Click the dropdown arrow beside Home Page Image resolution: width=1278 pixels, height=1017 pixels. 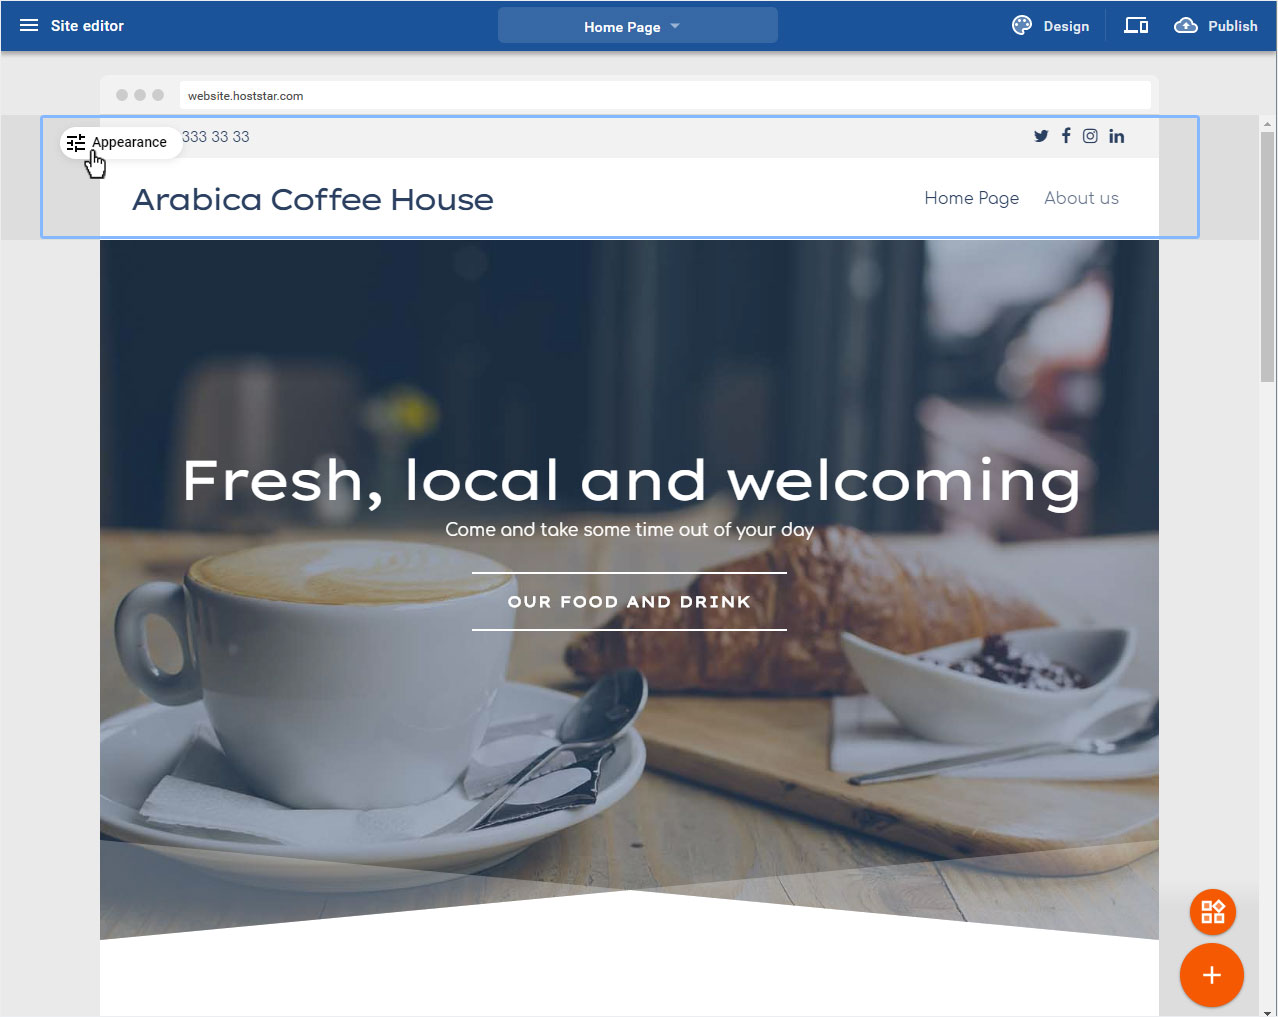pyautogui.click(x=675, y=26)
